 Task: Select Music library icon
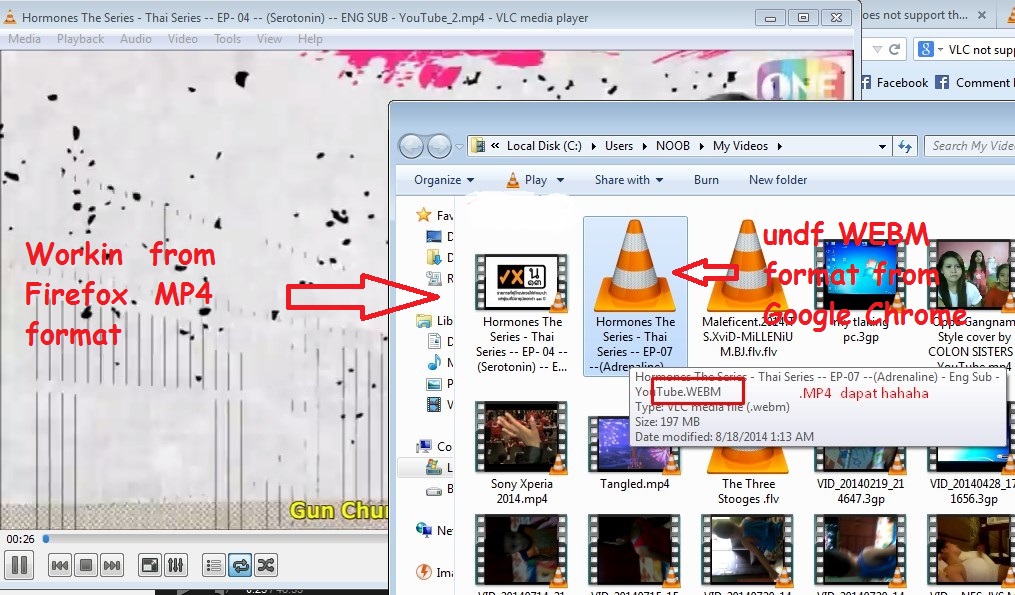(434, 362)
